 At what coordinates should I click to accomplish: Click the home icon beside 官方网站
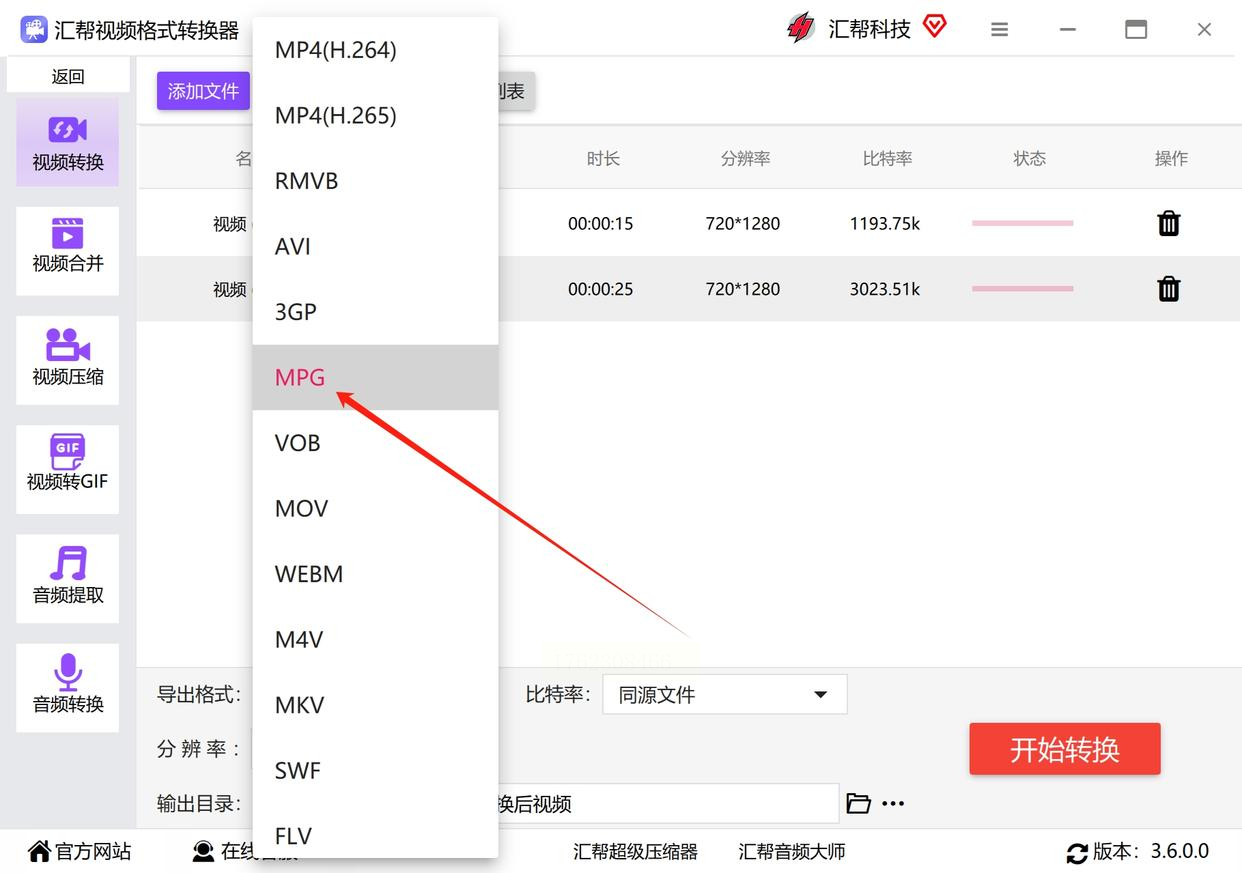coord(39,851)
